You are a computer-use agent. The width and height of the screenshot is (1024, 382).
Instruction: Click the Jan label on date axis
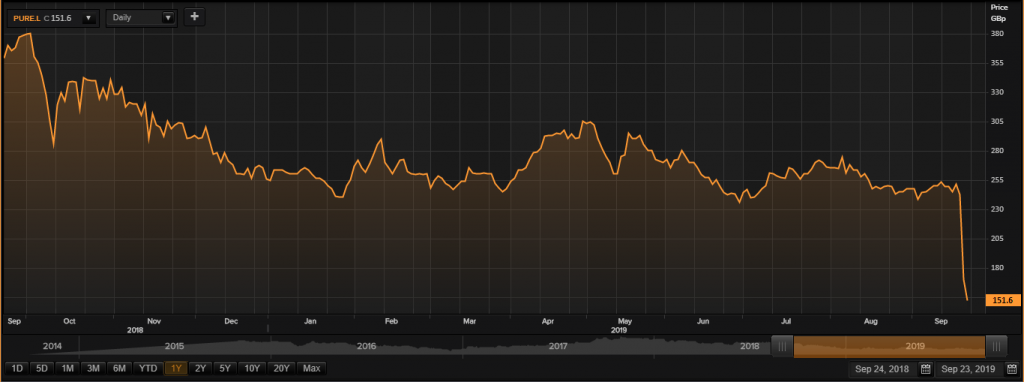[x=311, y=321]
